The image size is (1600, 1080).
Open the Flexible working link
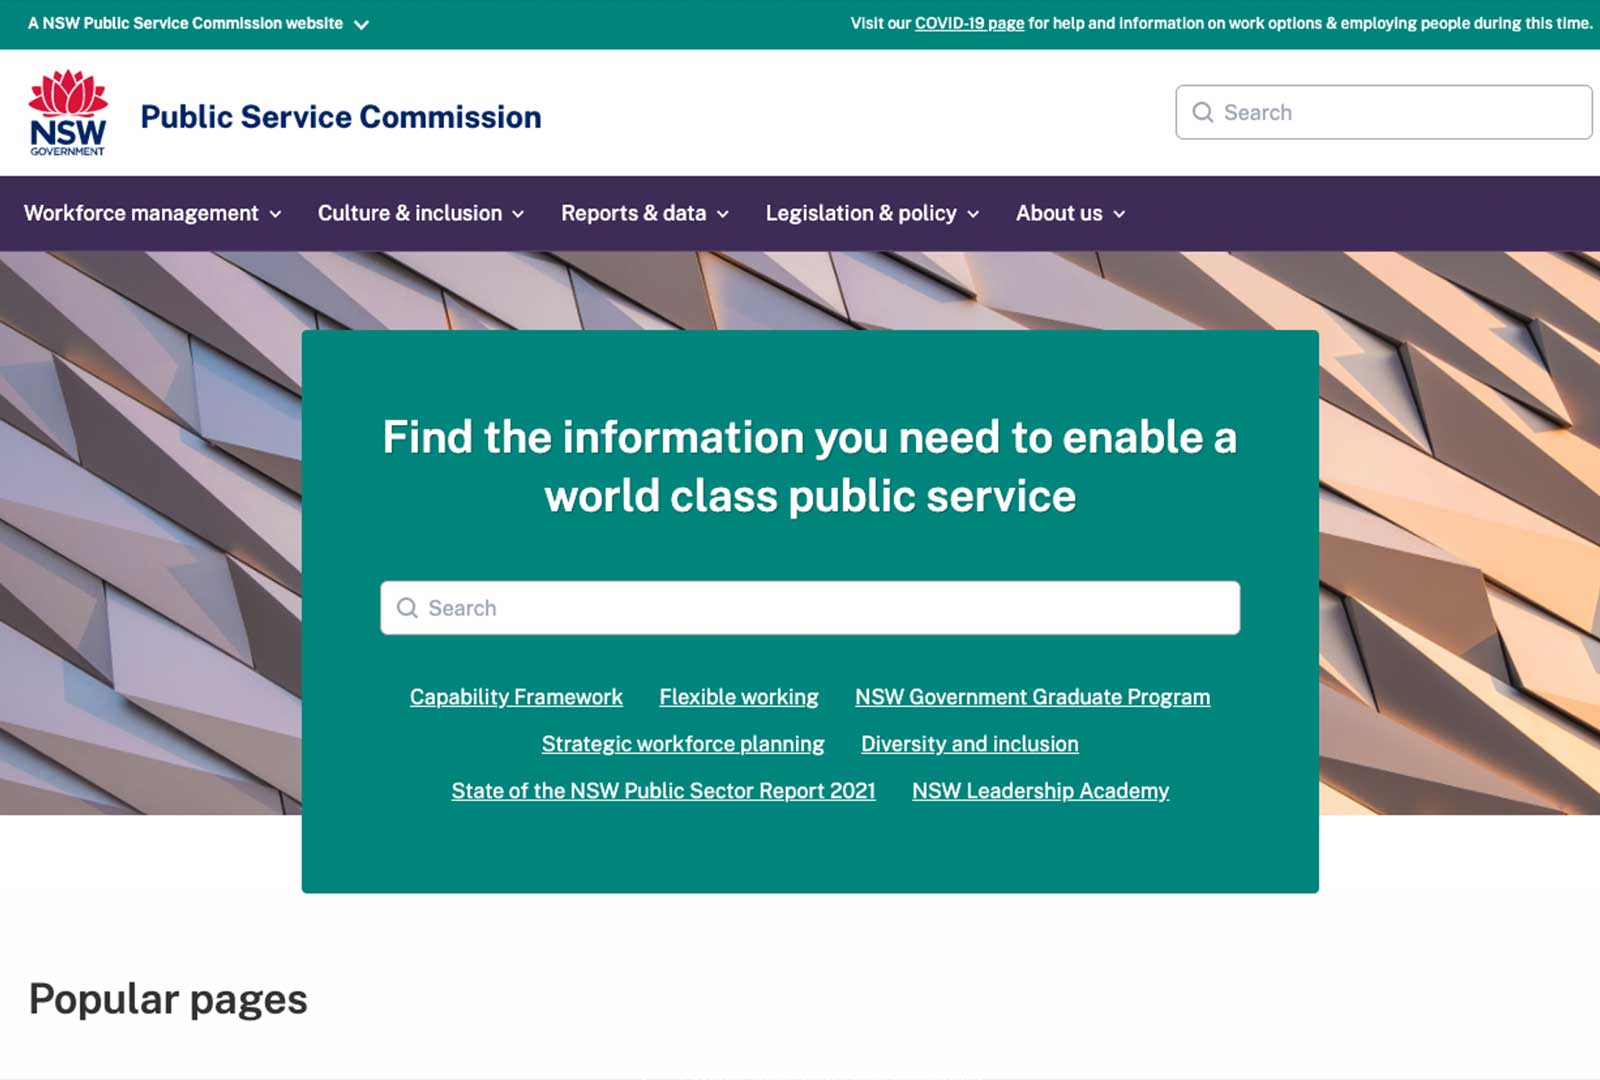click(739, 697)
